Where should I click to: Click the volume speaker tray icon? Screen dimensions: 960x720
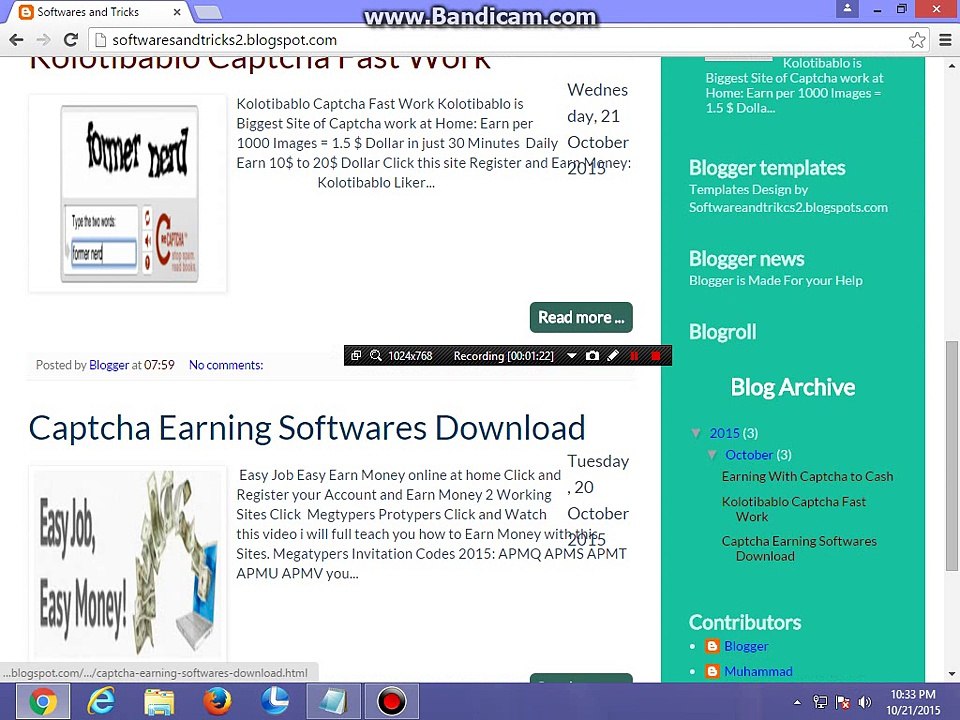tap(864, 702)
